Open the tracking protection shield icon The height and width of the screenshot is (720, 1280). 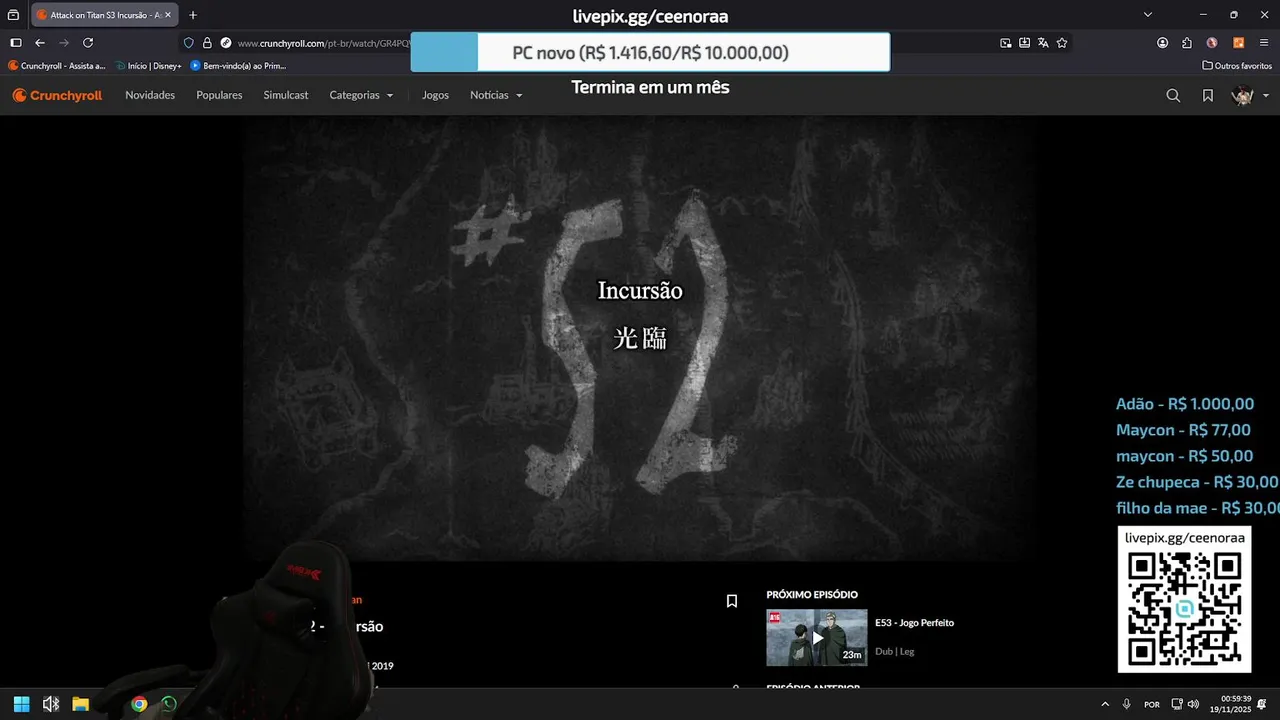(189, 43)
